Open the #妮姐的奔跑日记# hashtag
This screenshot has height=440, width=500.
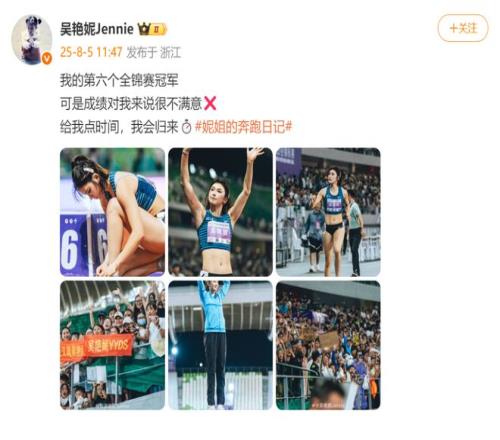click(243, 127)
